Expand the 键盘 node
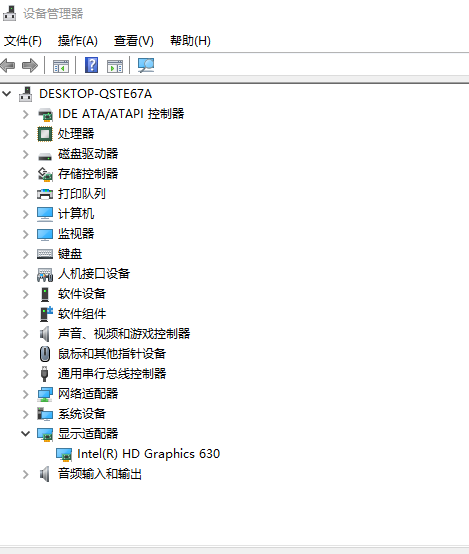This screenshot has height=554, width=469. pyautogui.click(x=25, y=254)
